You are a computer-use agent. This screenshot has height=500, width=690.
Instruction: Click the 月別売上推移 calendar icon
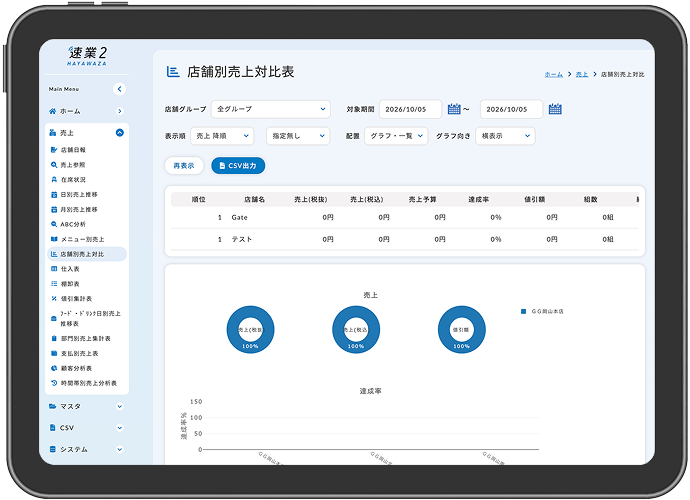tap(54, 210)
